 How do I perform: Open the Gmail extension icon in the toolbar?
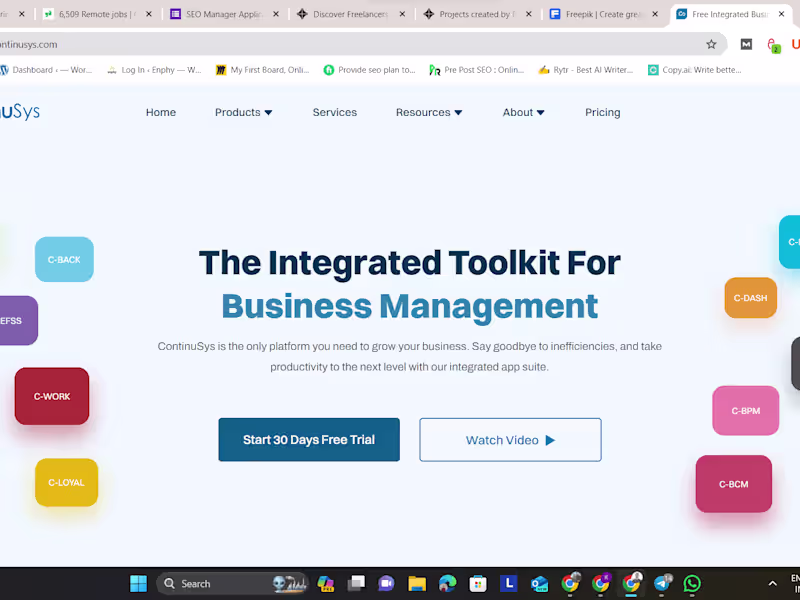(x=745, y=44)
